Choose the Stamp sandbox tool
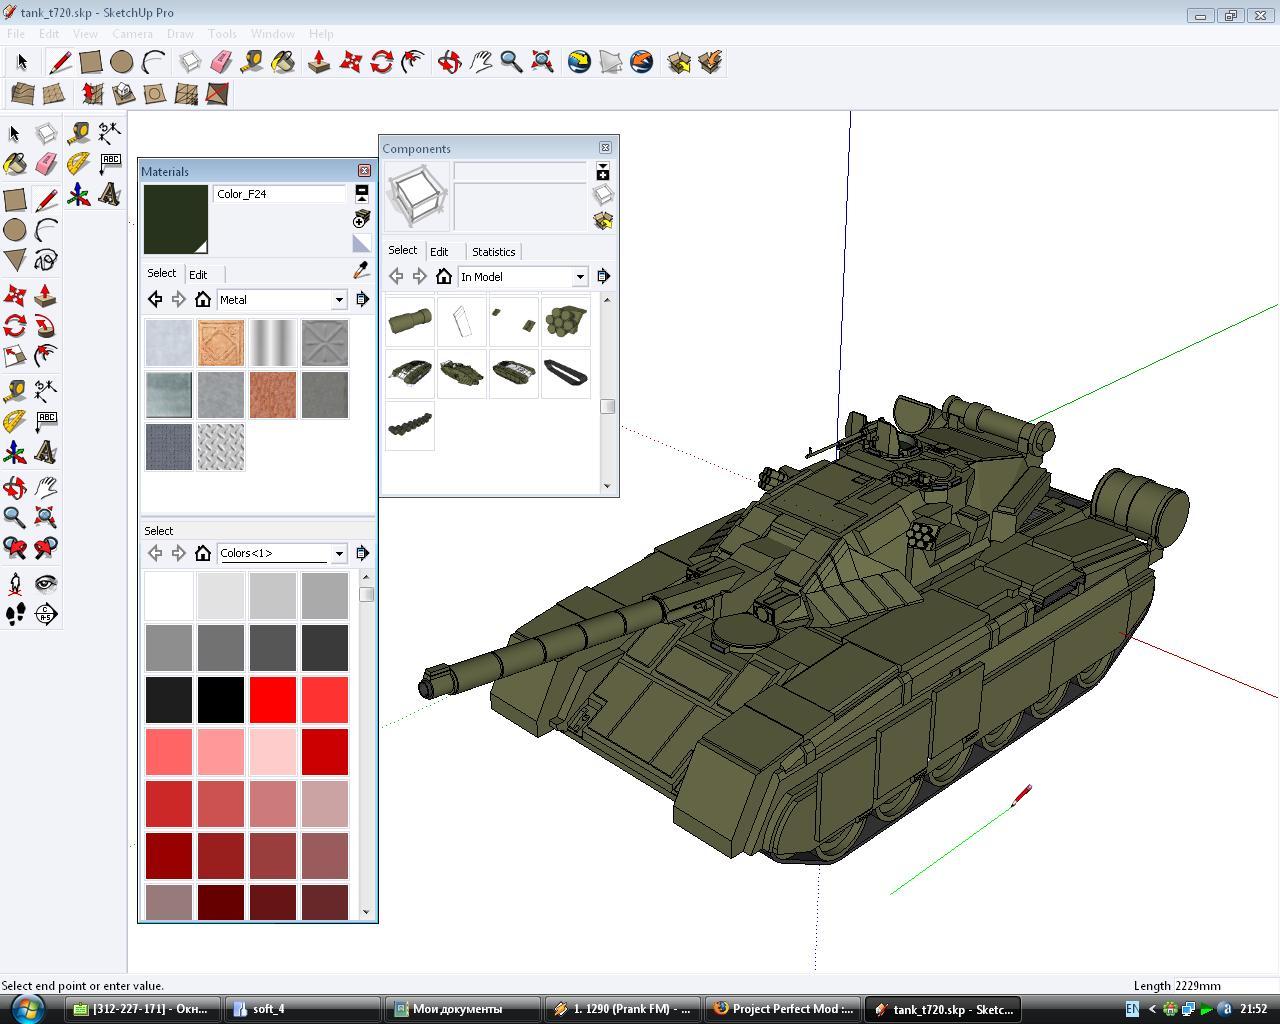 123,94
